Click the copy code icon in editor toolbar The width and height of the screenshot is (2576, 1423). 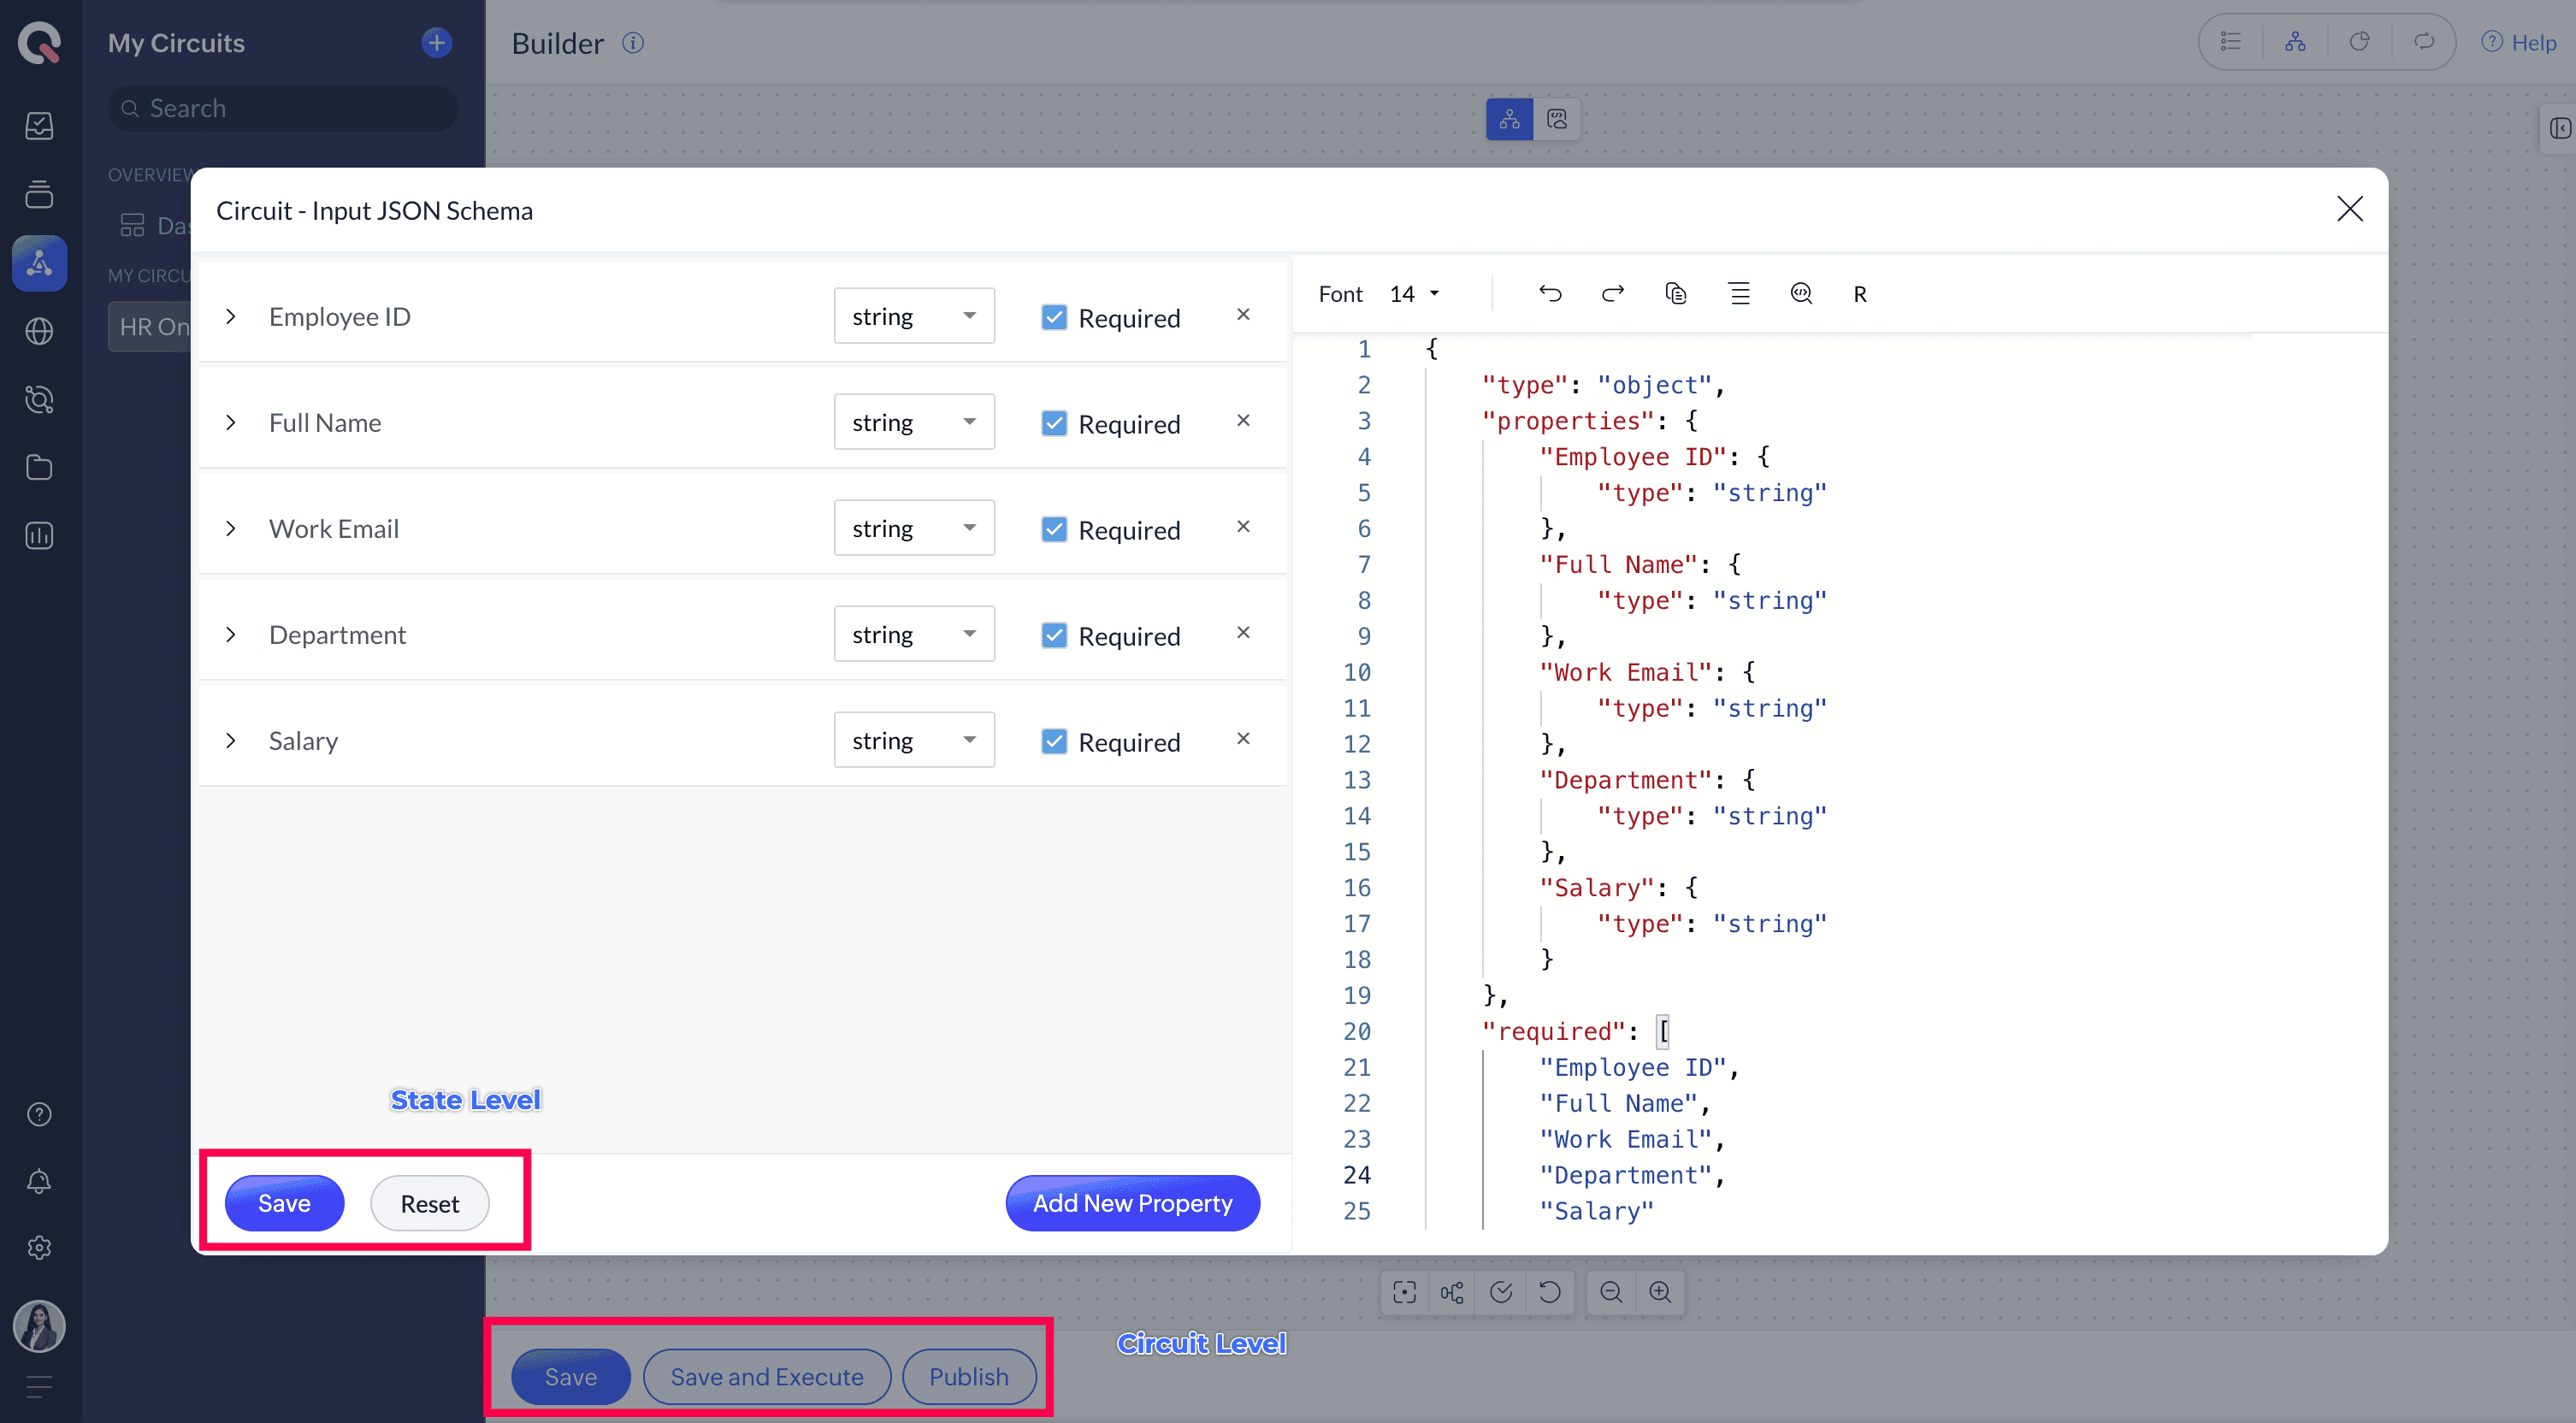coord(1676,293)
